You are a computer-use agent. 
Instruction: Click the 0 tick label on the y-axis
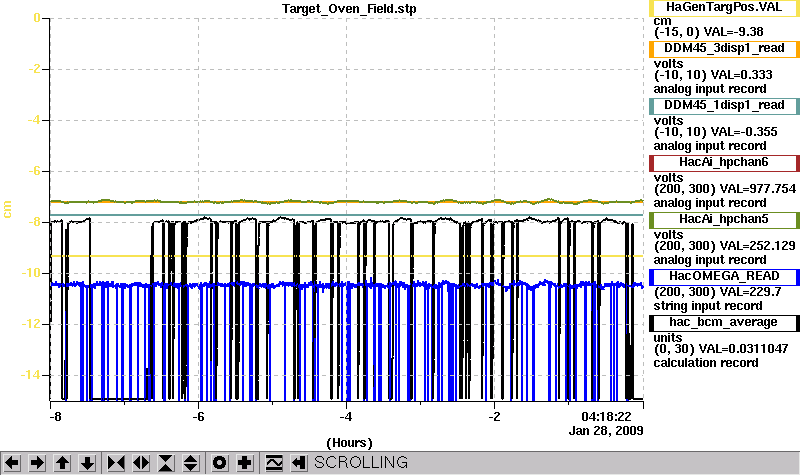37,18
